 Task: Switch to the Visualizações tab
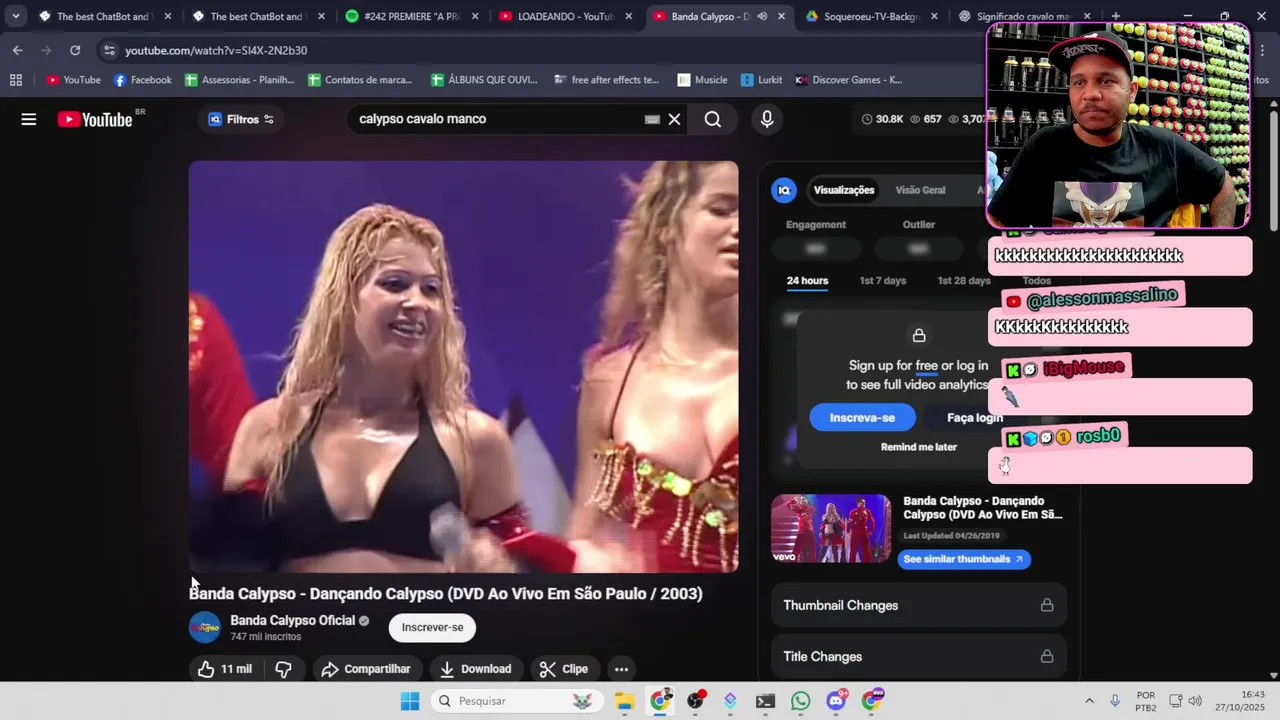(844, 190)
